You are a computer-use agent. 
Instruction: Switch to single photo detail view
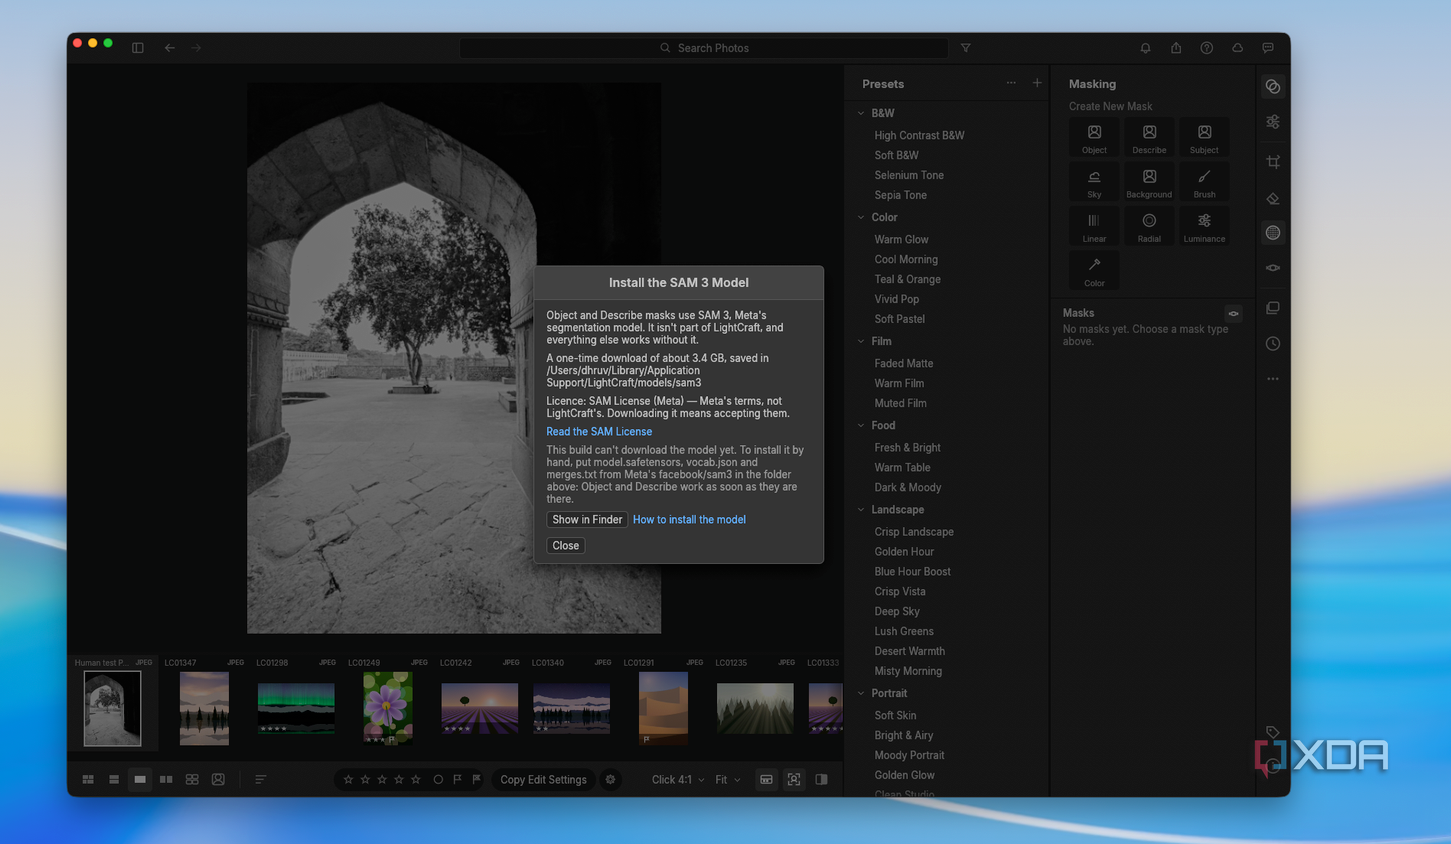[140, 779]
